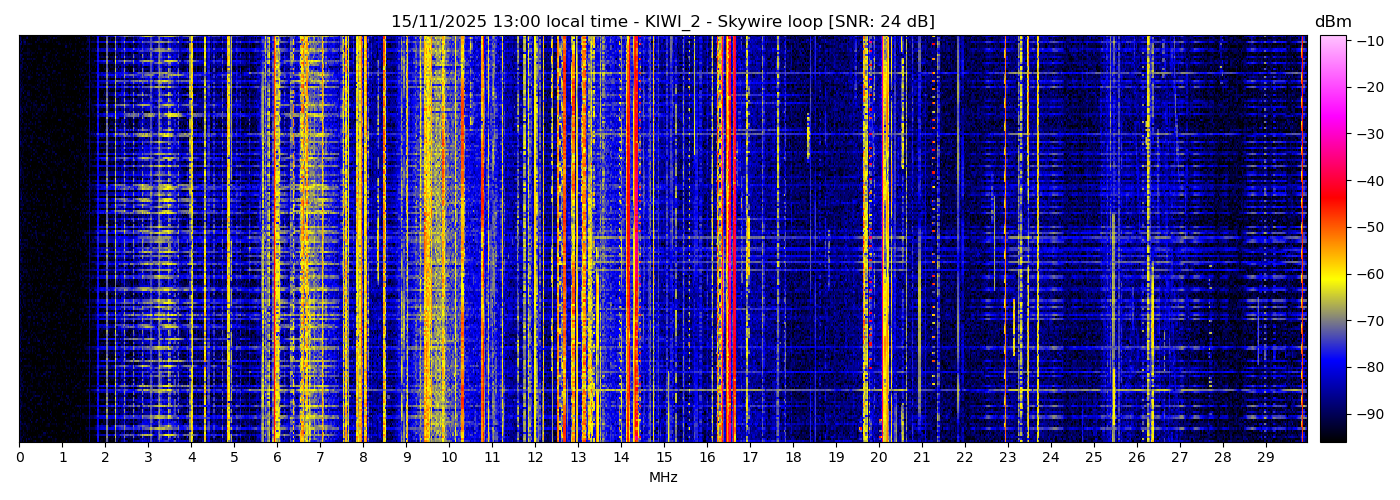
Task: Click the −60 yellow level on colorbar
Action: click(1333, 274)
